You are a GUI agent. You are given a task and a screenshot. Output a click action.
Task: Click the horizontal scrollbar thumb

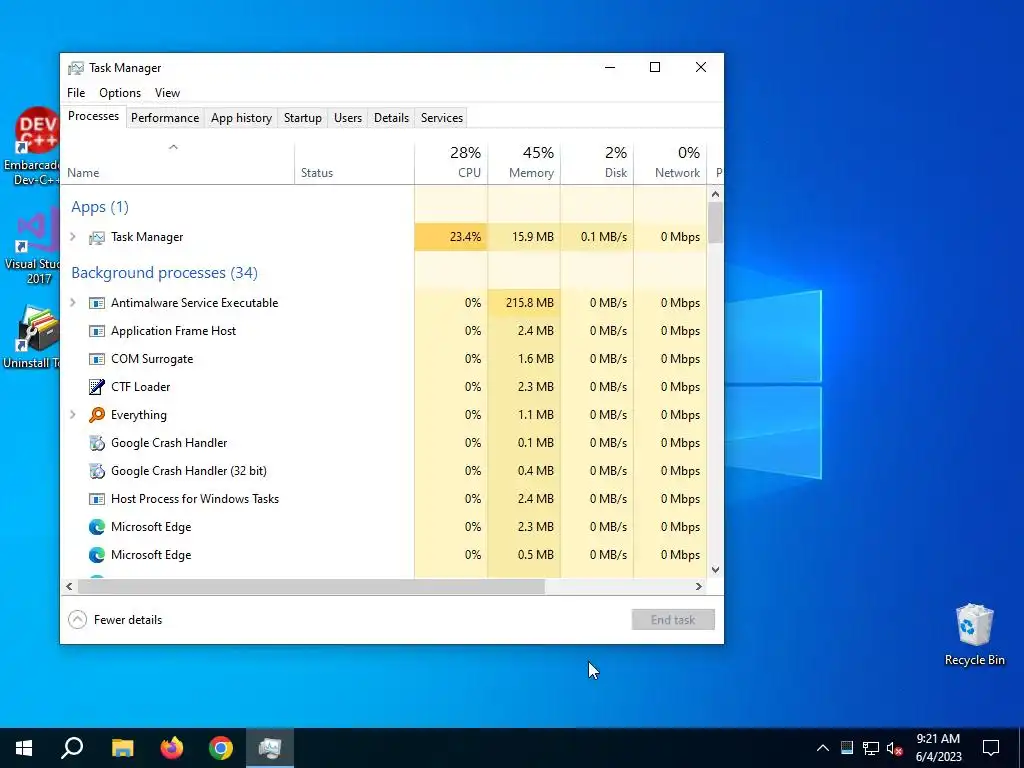pyautogui.click(x=311, y=586)
